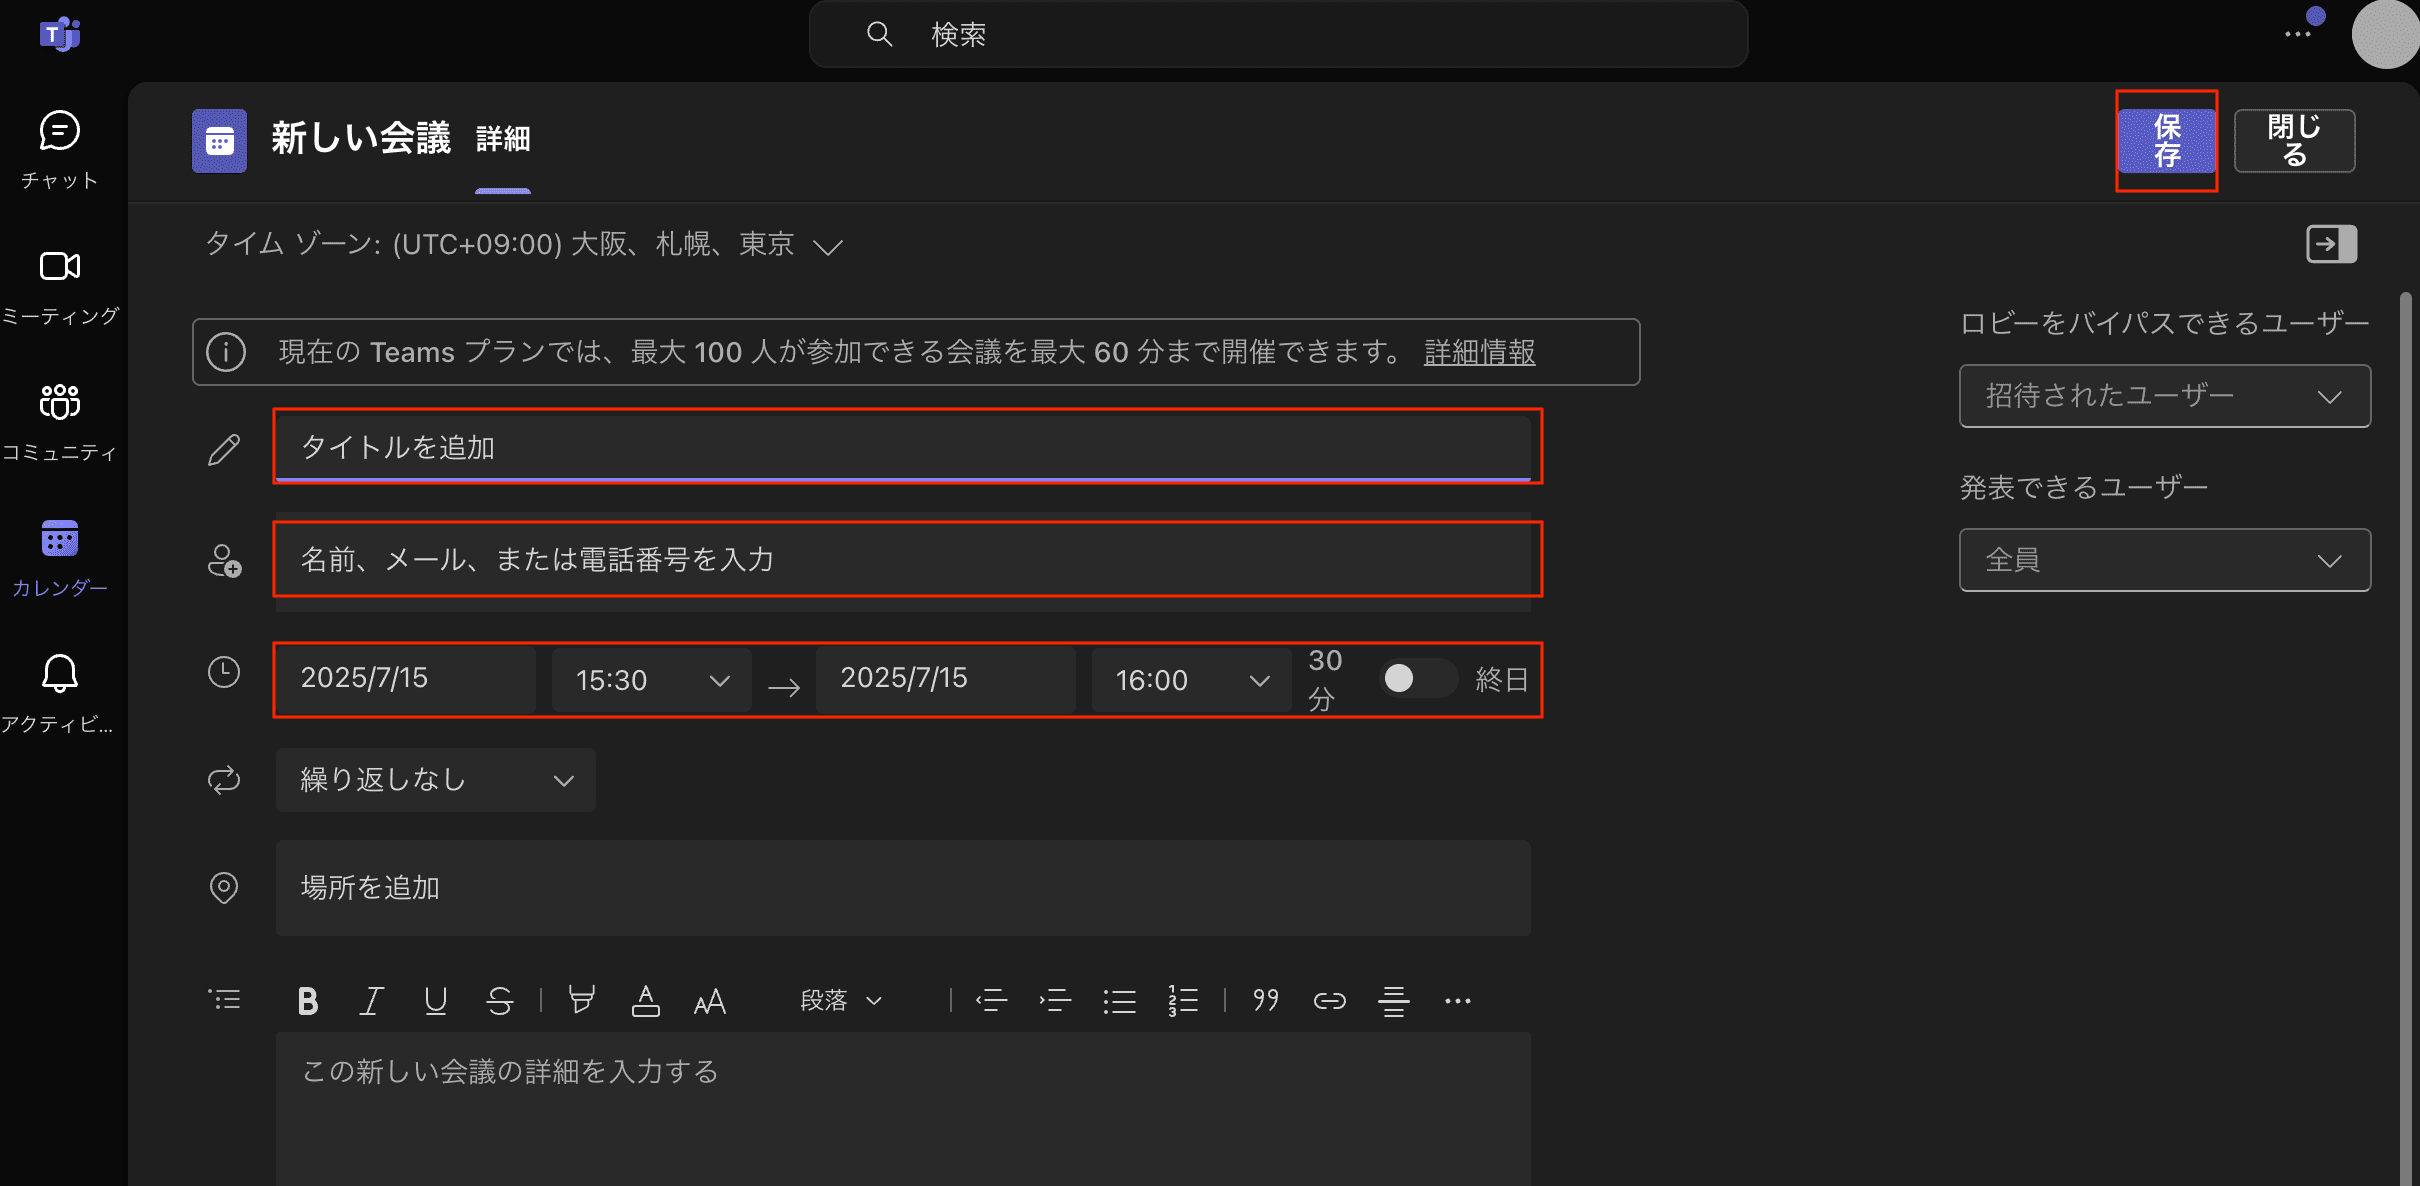Viewport: 2420px width, 1186px height.
Task: Open the 15:30 start time dropdown
Action: 651,680
